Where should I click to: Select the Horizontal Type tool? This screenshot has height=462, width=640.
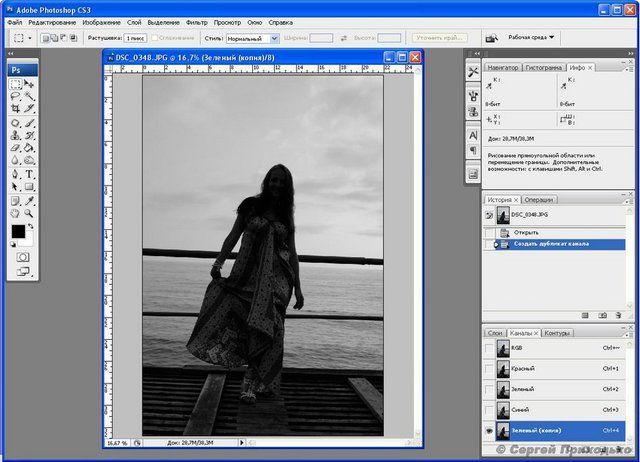pos(29,173)
